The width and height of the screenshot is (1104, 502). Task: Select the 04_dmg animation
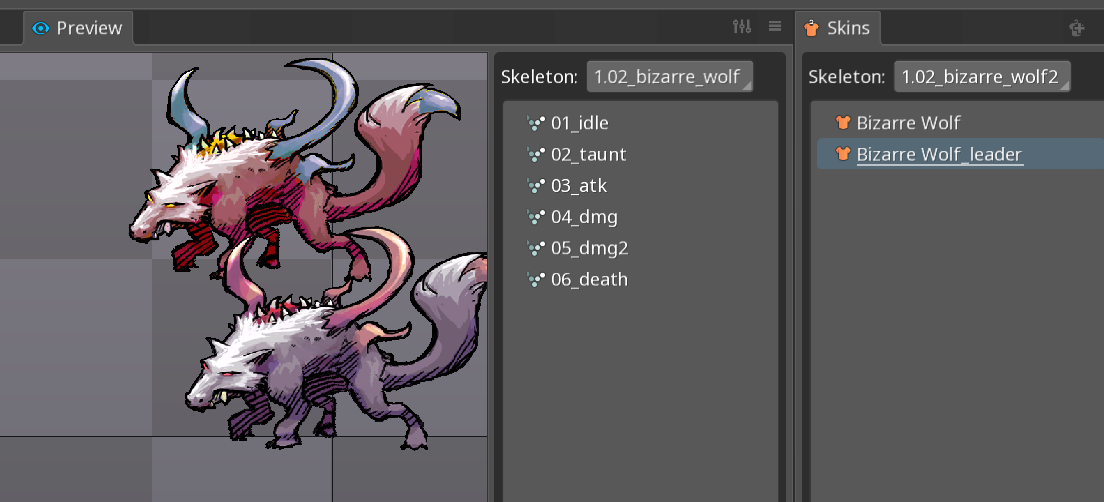tap(584, 217)
